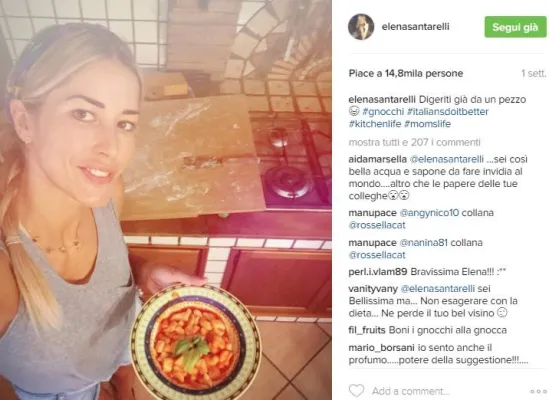
Task: Expand mostra tutti e 207 i commenti
Action: [x=414, y=142]
